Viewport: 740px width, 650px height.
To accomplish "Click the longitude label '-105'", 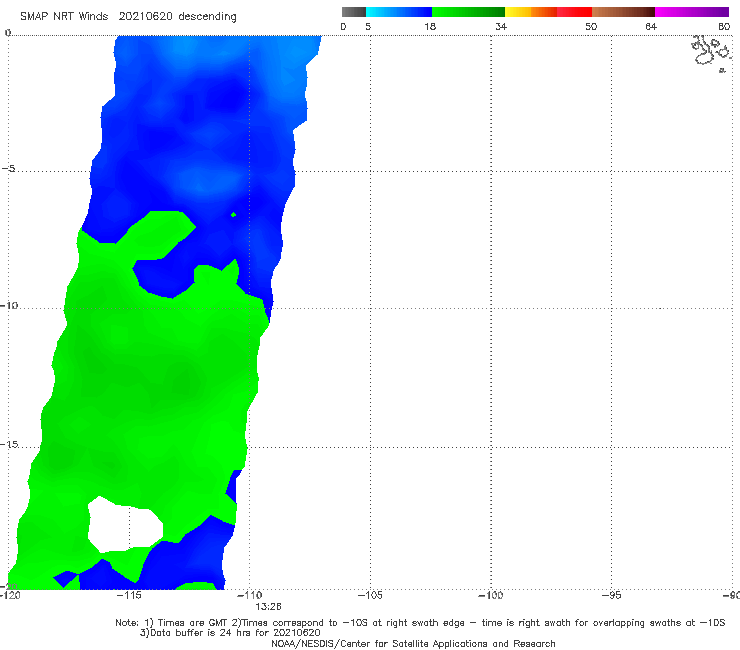I will tap(370, 595).
